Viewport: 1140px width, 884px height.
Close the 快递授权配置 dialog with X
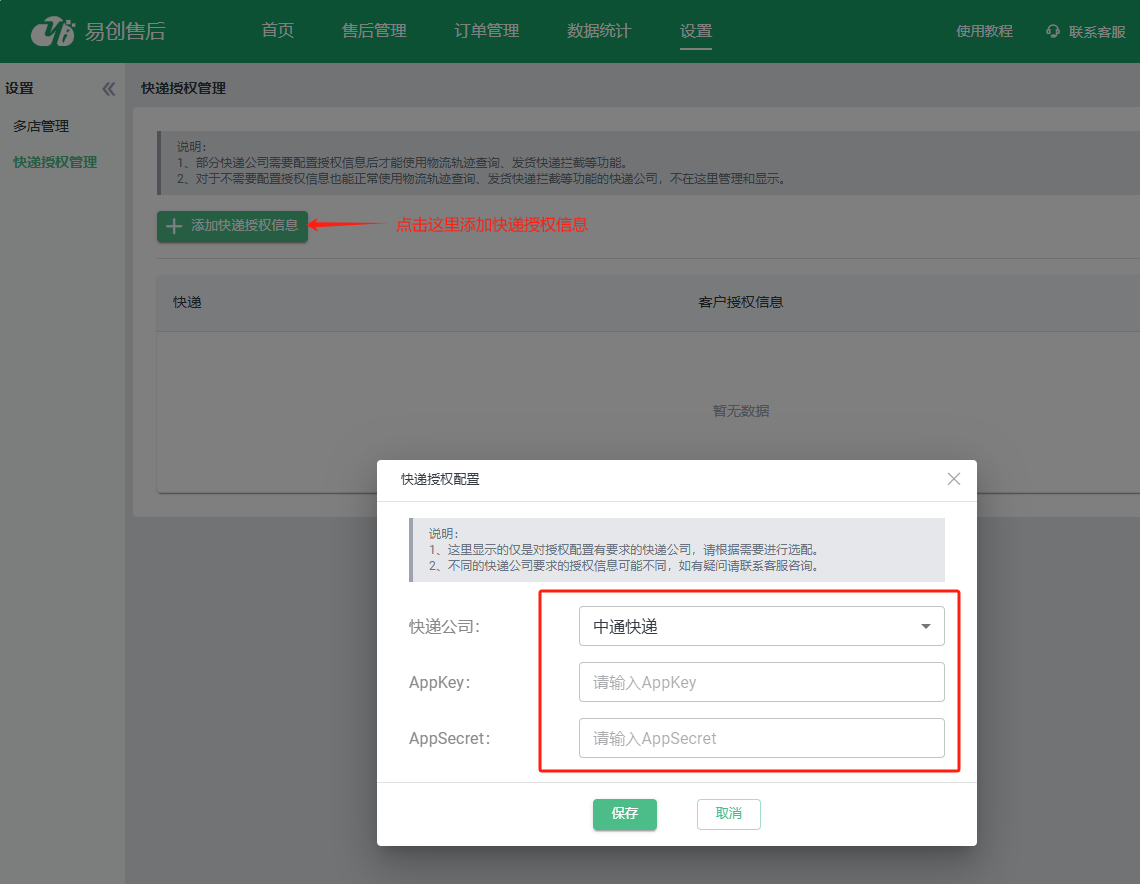click(953, 479)
